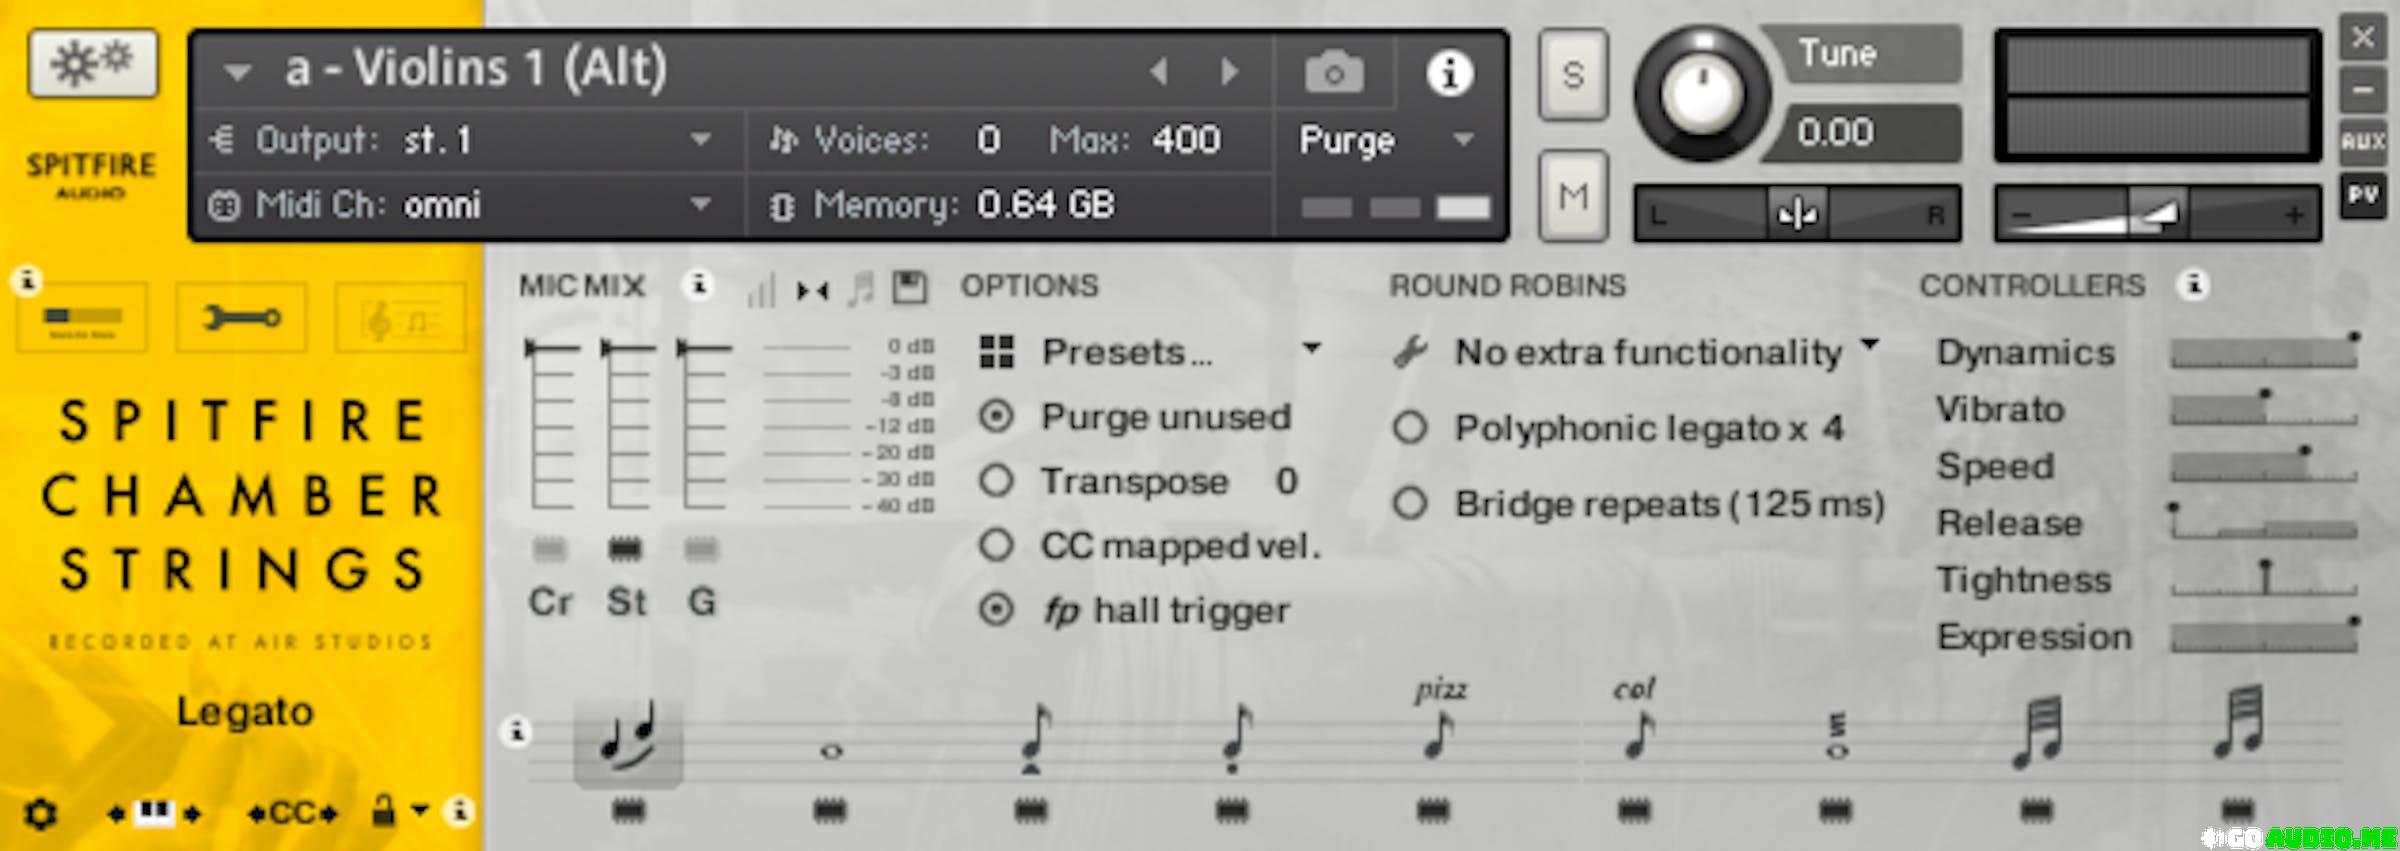Click the camera snapshot icon

(1334, 73)
